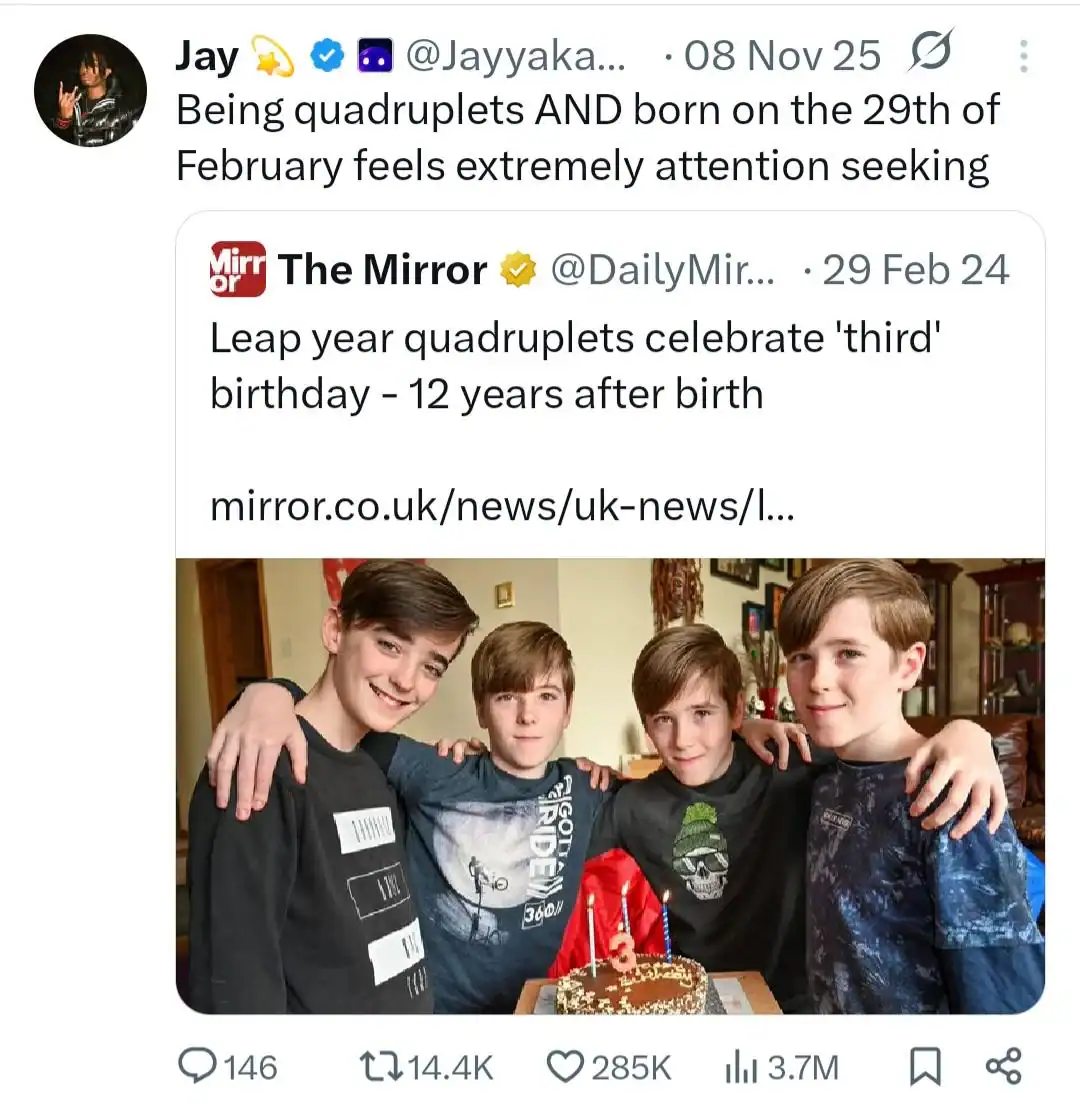Like the tweet with the heart icon
This screenshot has height=1112, width=1080.
coord(565,1066)
